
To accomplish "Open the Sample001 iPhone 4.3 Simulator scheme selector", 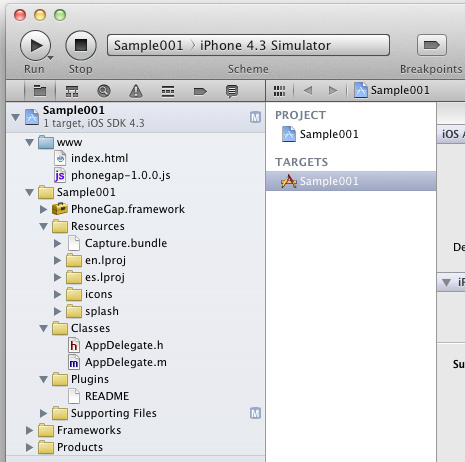I will 248,45.
